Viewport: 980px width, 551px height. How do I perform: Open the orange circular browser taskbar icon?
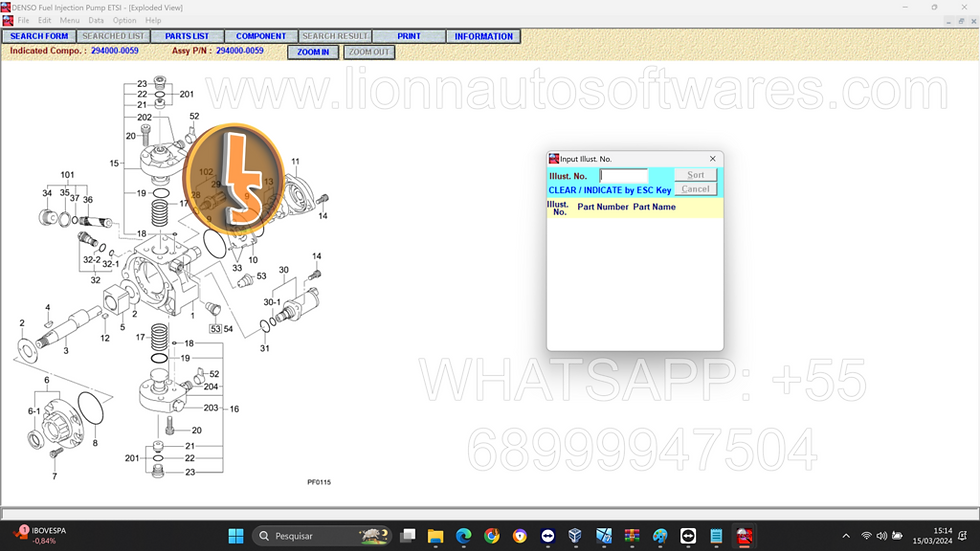tap(519, 536)
